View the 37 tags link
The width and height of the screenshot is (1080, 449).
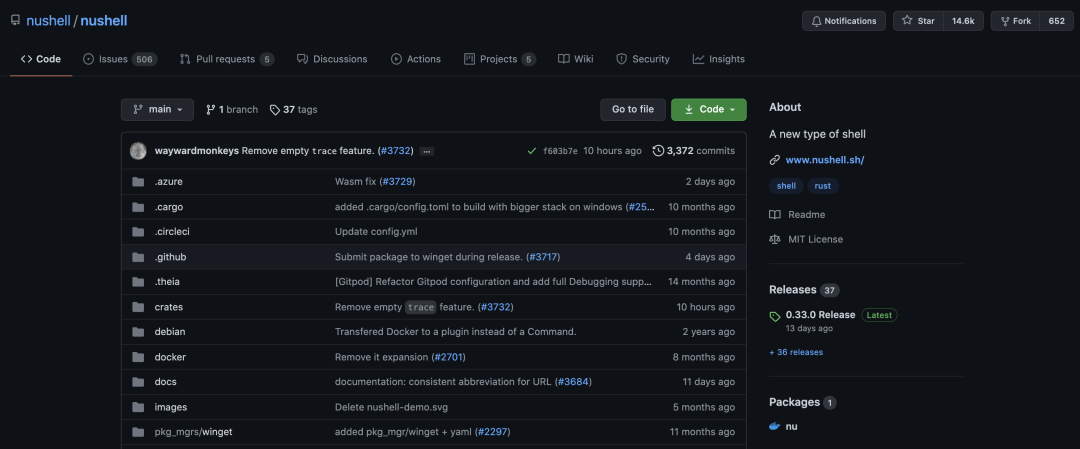pyautogui.click(x=293, y=109)
